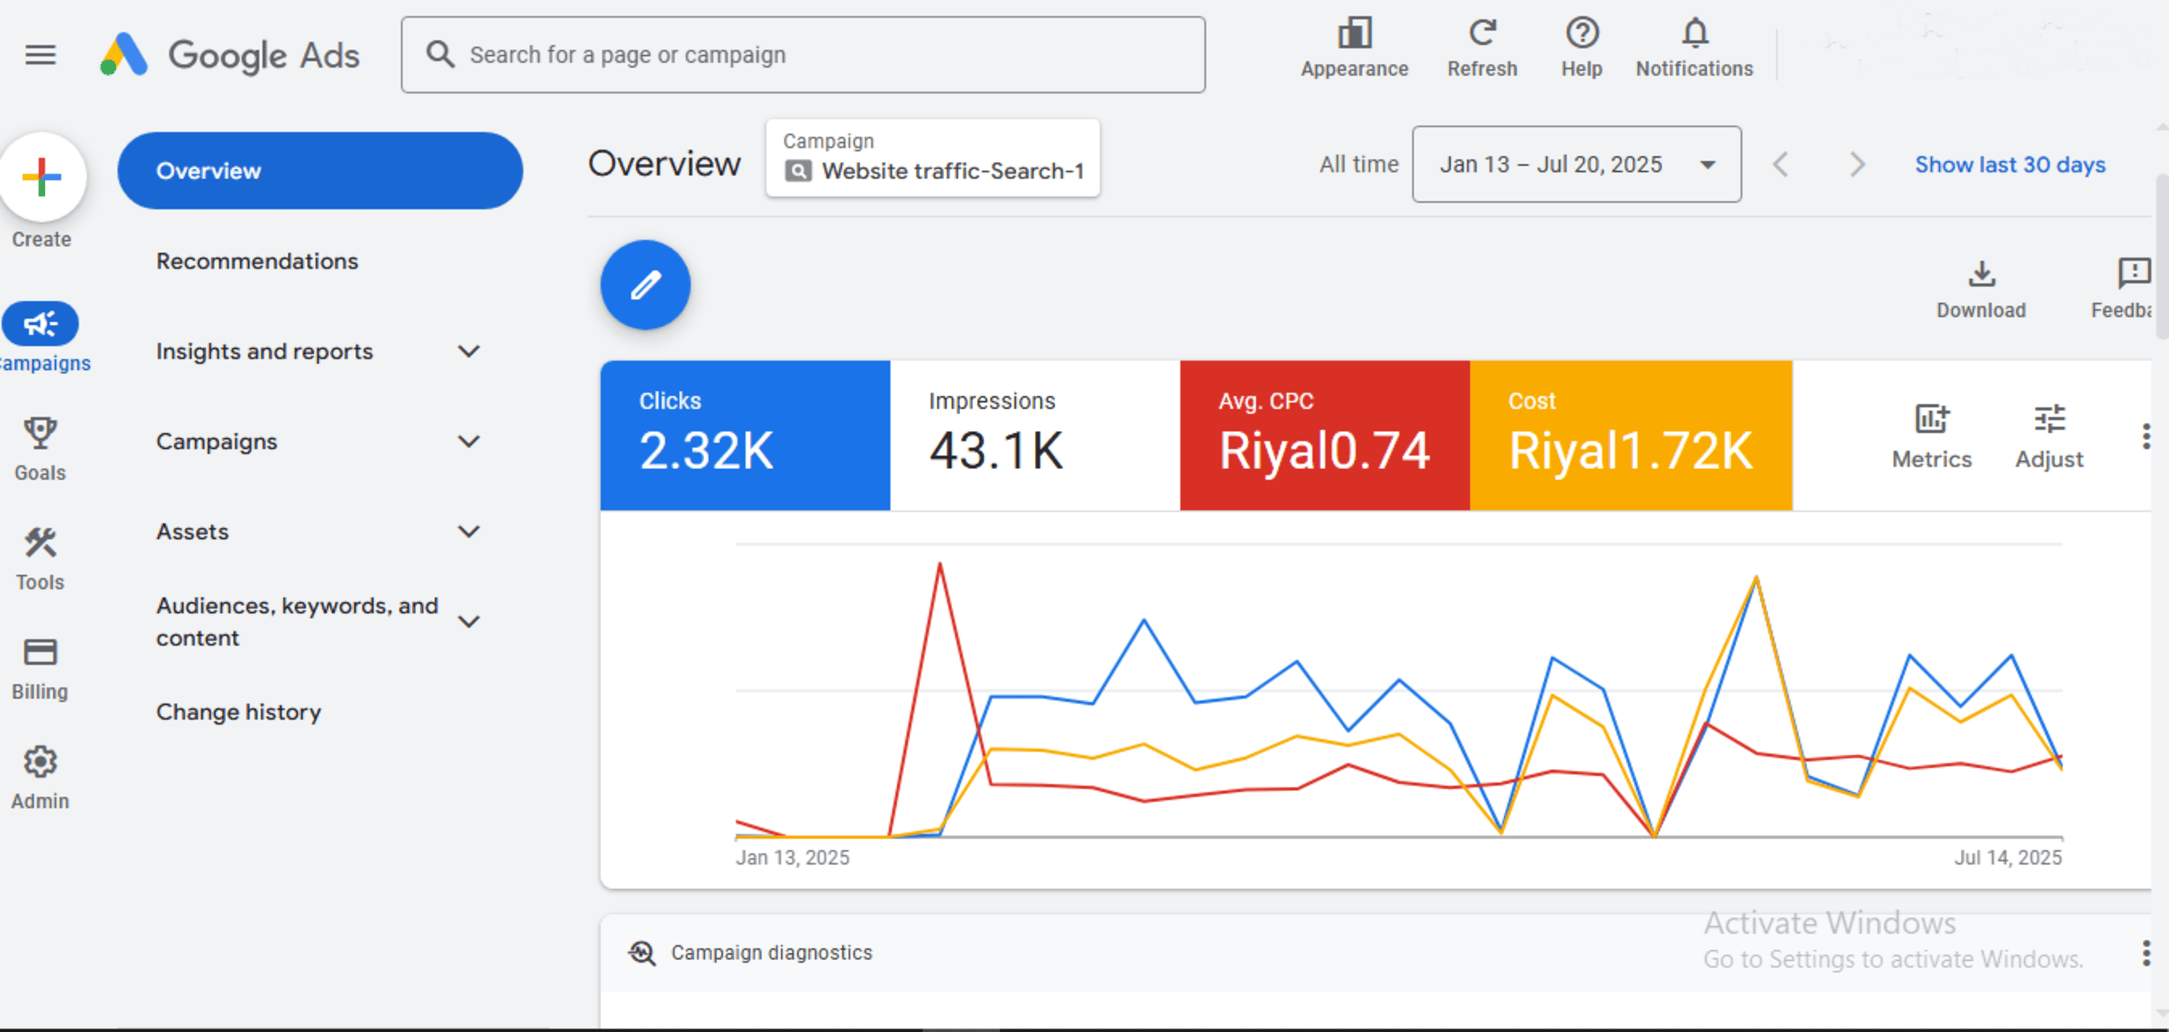Select the Overview menu item
The width and height of the screenshot is (2169, 1032).
click(320, 171)
